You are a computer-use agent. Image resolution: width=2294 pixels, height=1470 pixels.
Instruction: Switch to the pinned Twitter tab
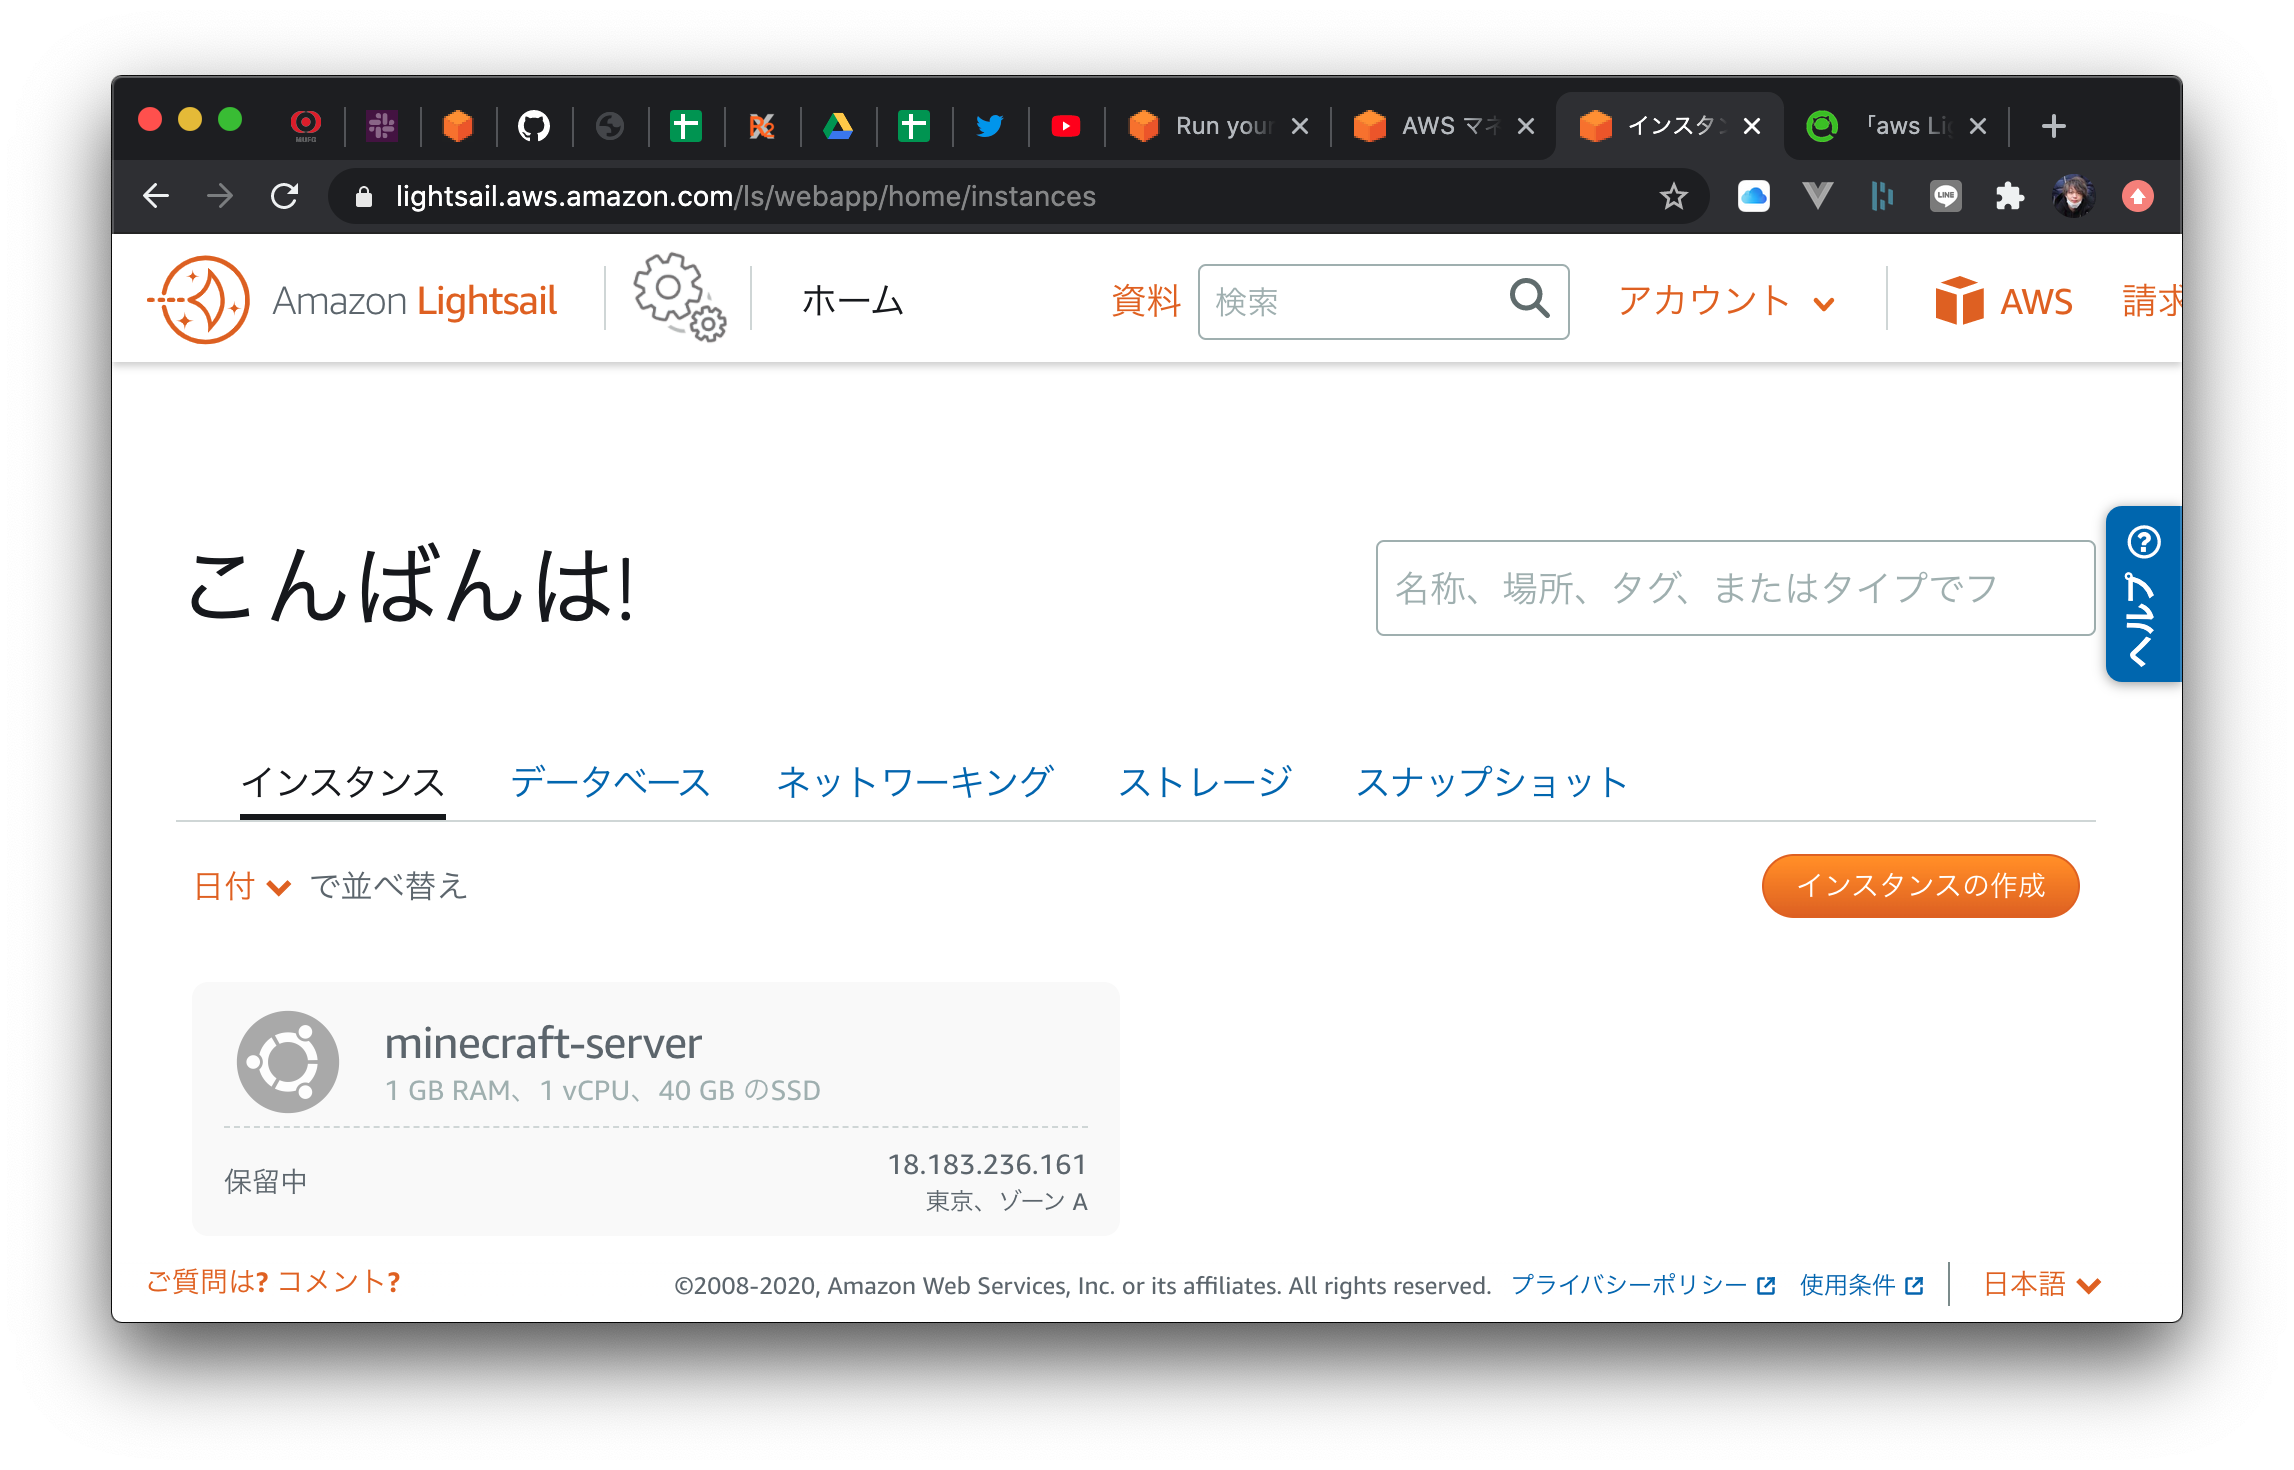click(990, 126)
